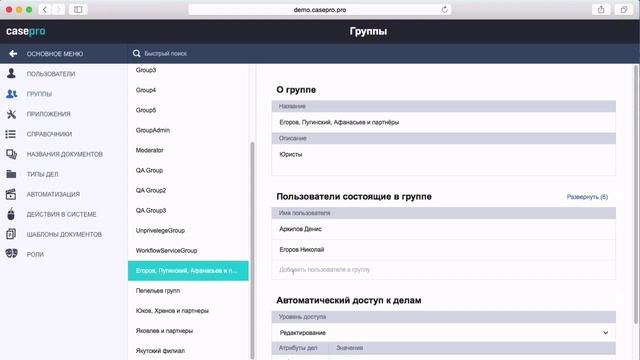Click the groups list scrollbar
This screenshot has width=640, height=360.
(252, 250)
